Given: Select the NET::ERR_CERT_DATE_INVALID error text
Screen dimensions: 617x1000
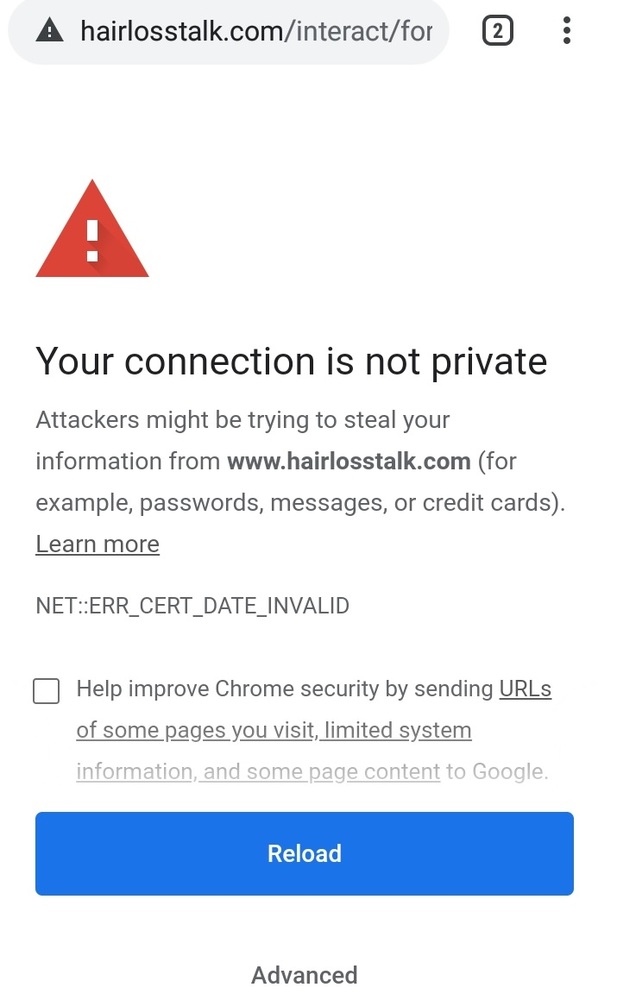Looking at the screenshot, I should click(192, 605).
